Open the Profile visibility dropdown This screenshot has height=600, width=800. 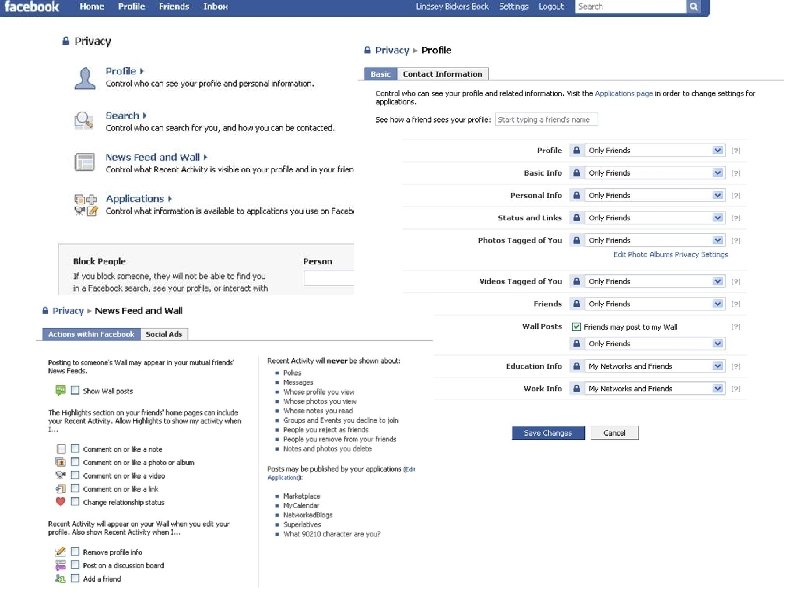click(x=655, y=151)
